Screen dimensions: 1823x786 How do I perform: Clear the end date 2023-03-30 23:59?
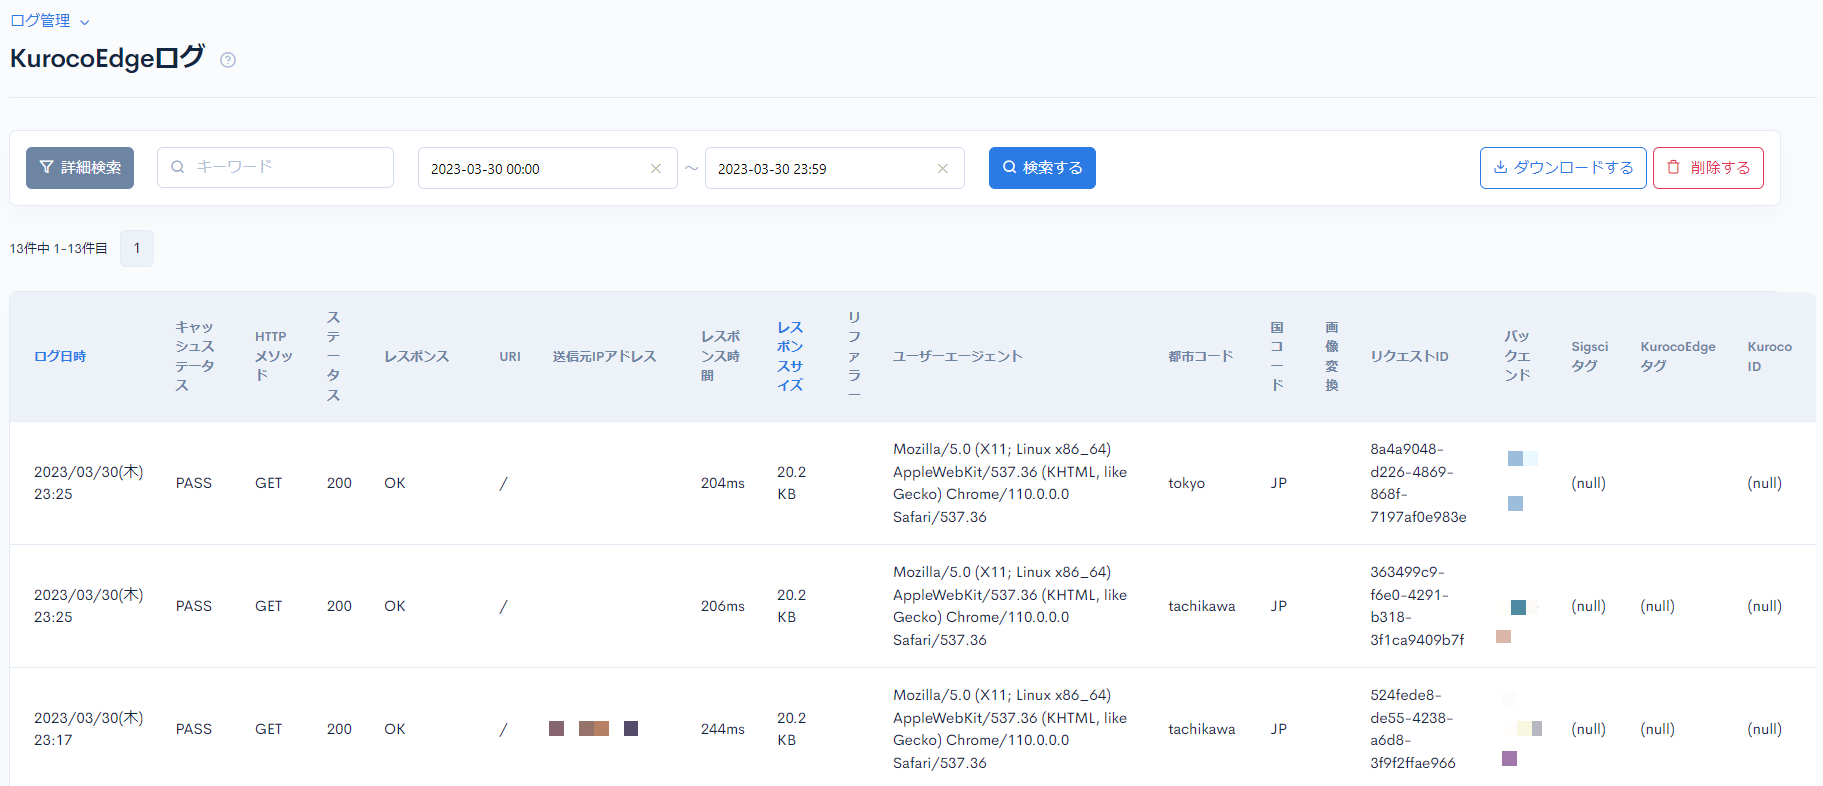point(943,169)
